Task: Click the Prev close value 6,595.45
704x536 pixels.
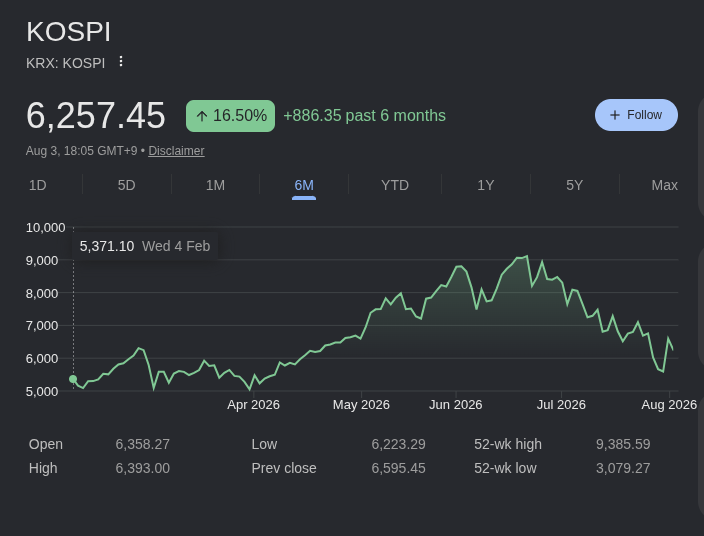Action: pos(398,468)
